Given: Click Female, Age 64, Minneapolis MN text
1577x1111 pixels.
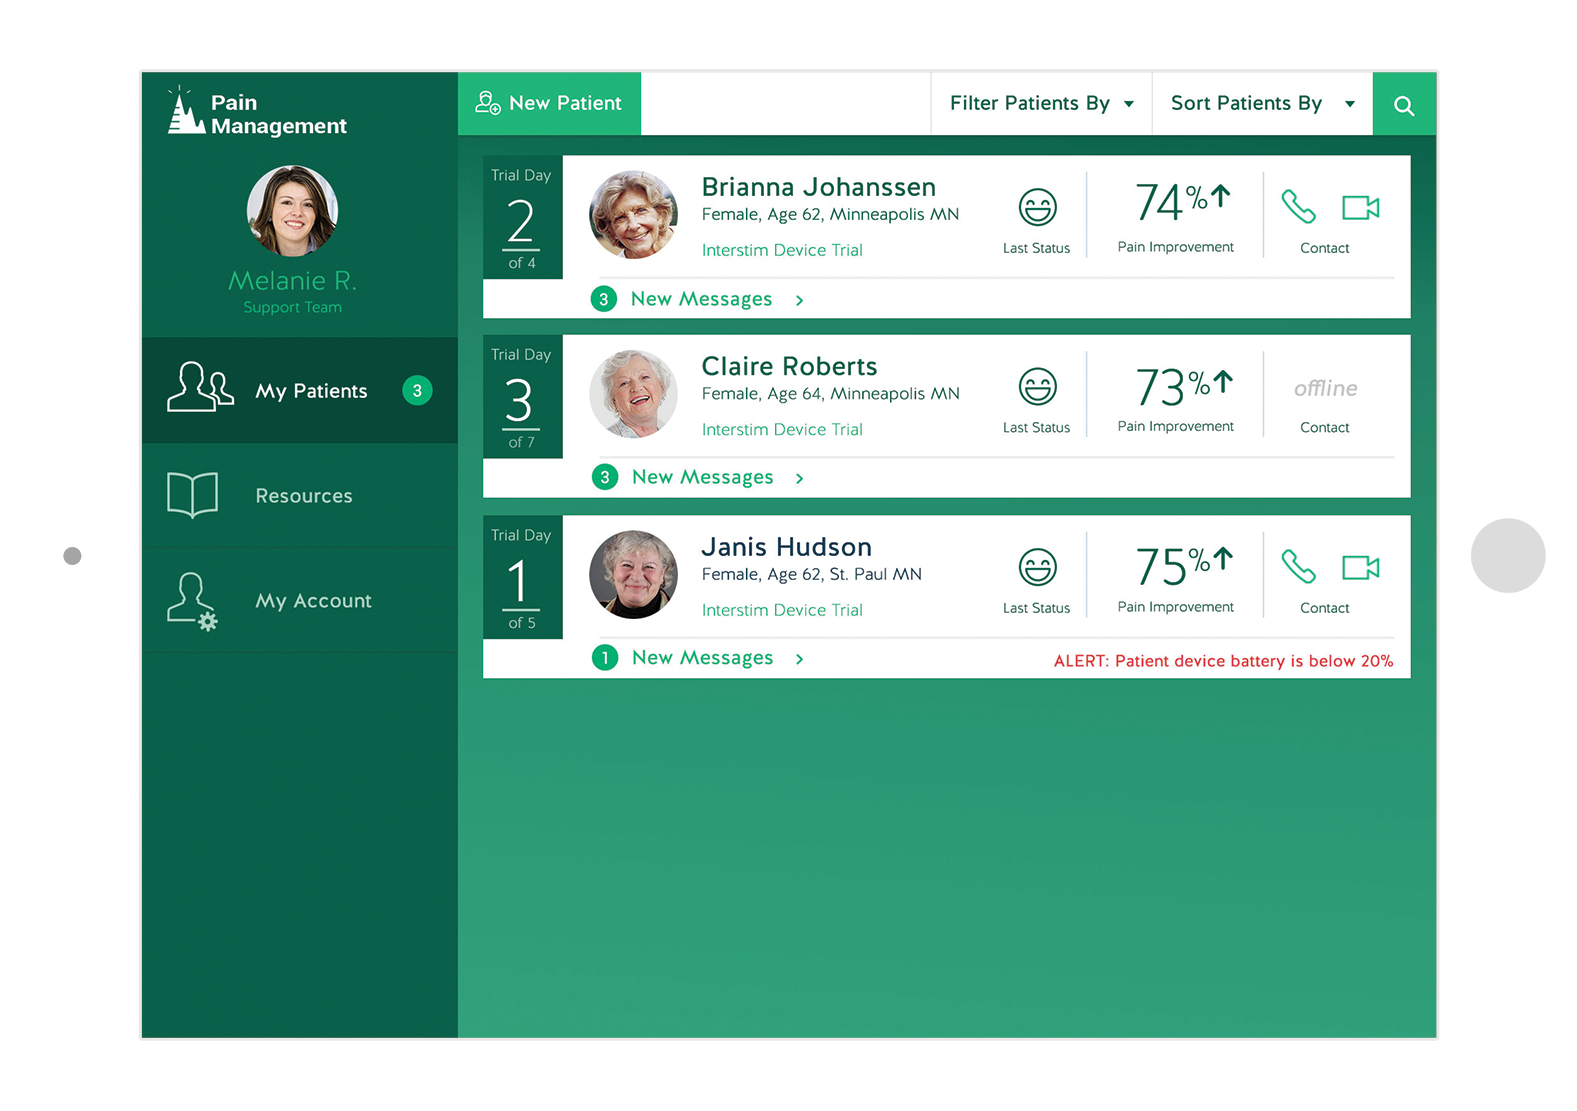Looking at the screenshot, I should coord(830,394).
